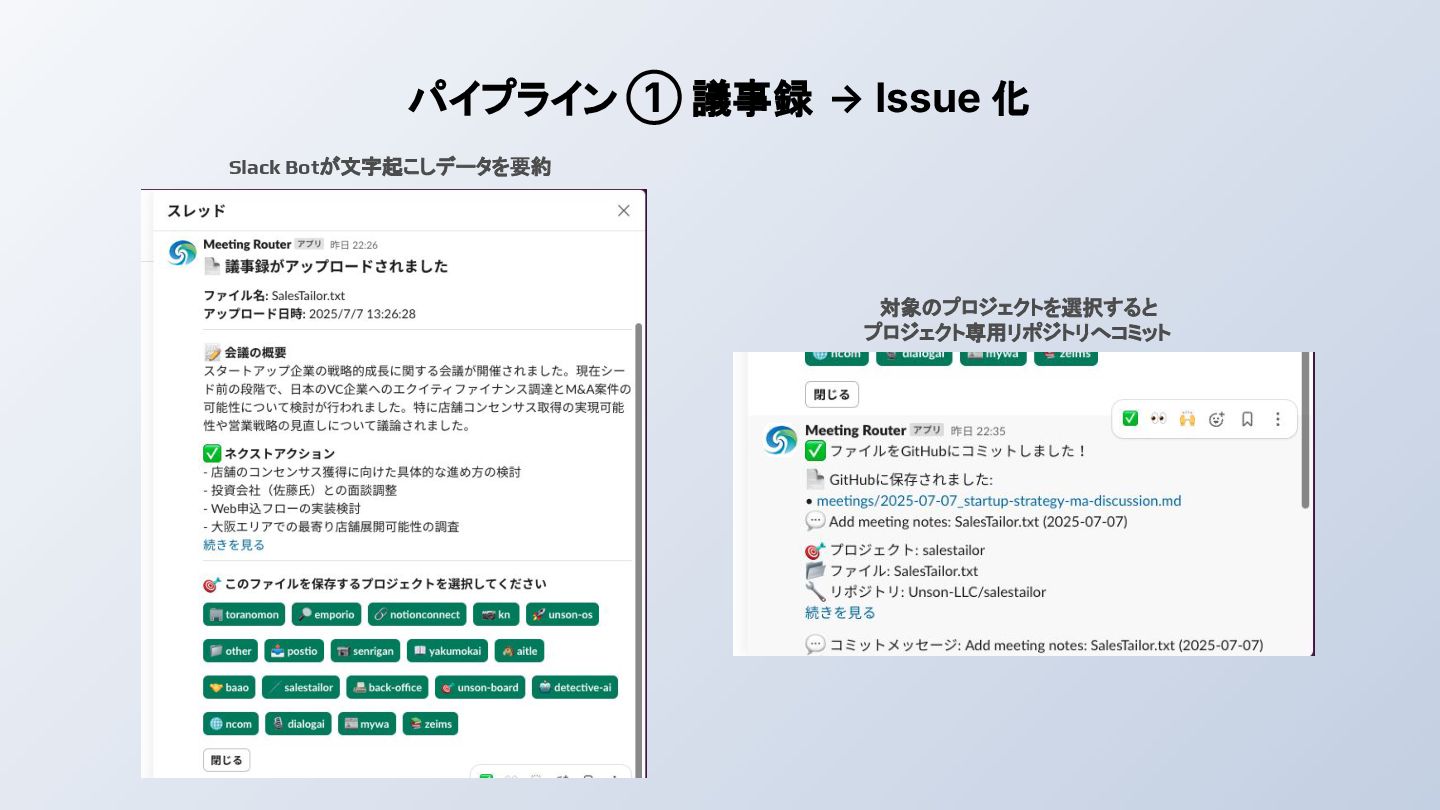The height and width of the screenshot is (810, 1440).
Task: Expand 続きを見る under ネクストアクション list
Action: (x=234, y=545)
